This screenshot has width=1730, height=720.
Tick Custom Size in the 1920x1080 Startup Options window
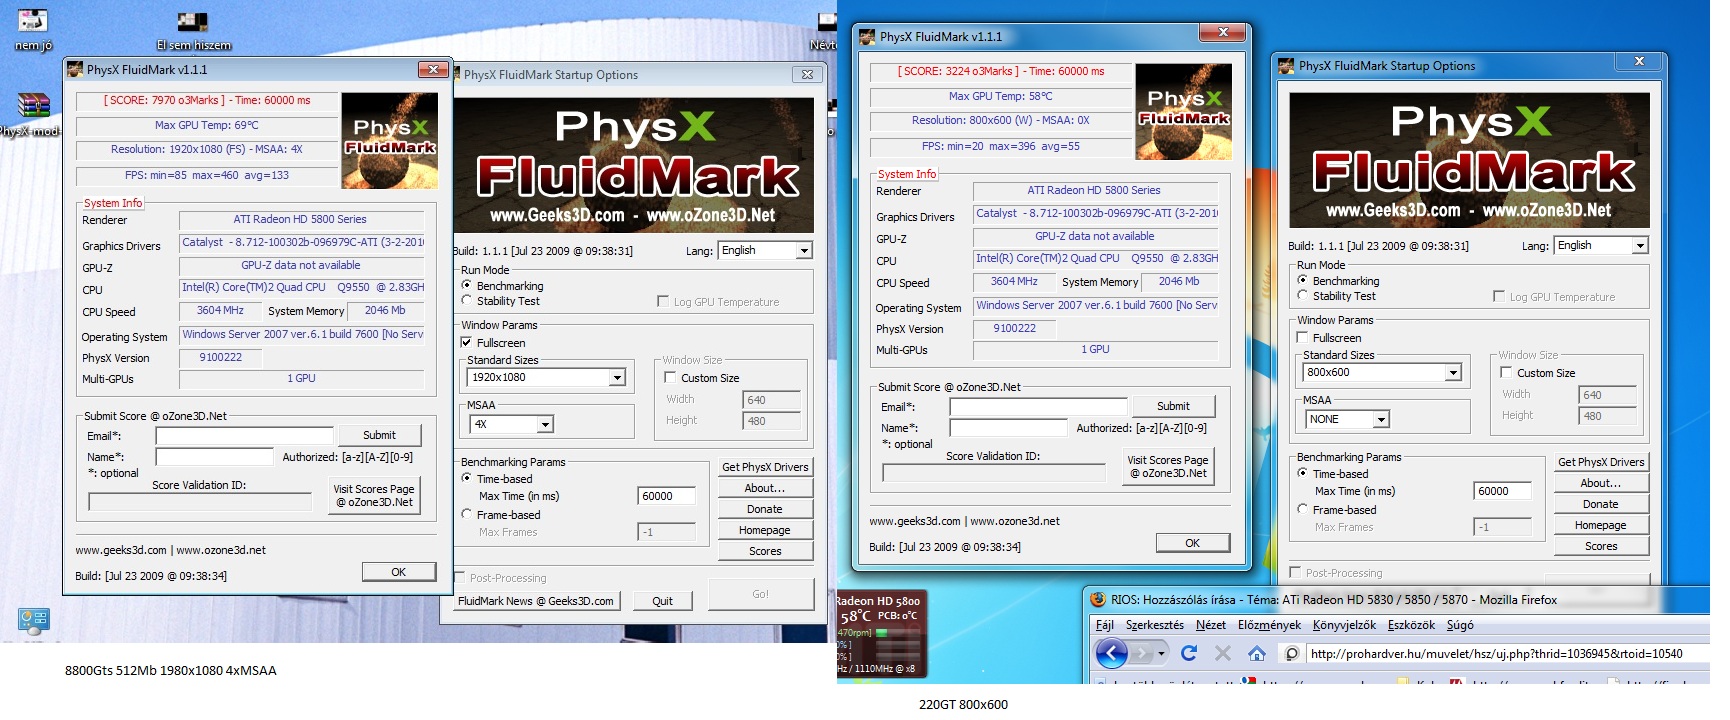[x=670, y=378]
